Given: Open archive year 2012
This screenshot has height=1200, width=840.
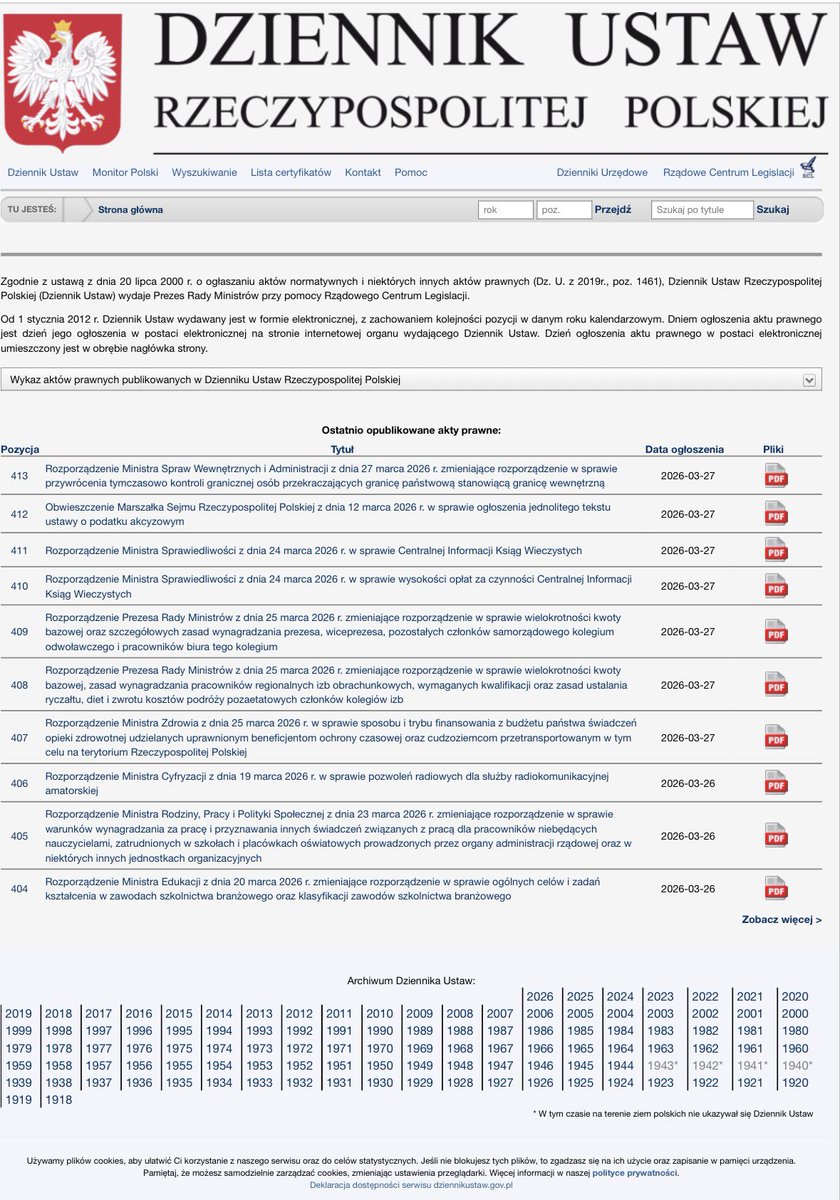Looking at the screenshot, I should (299, 1013).
